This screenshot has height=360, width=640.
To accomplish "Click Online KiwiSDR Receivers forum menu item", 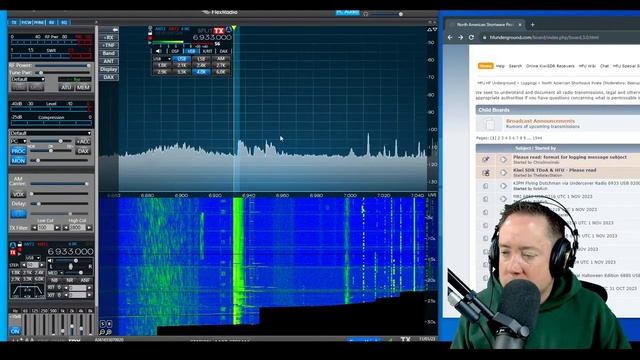I will click(550, 66).
